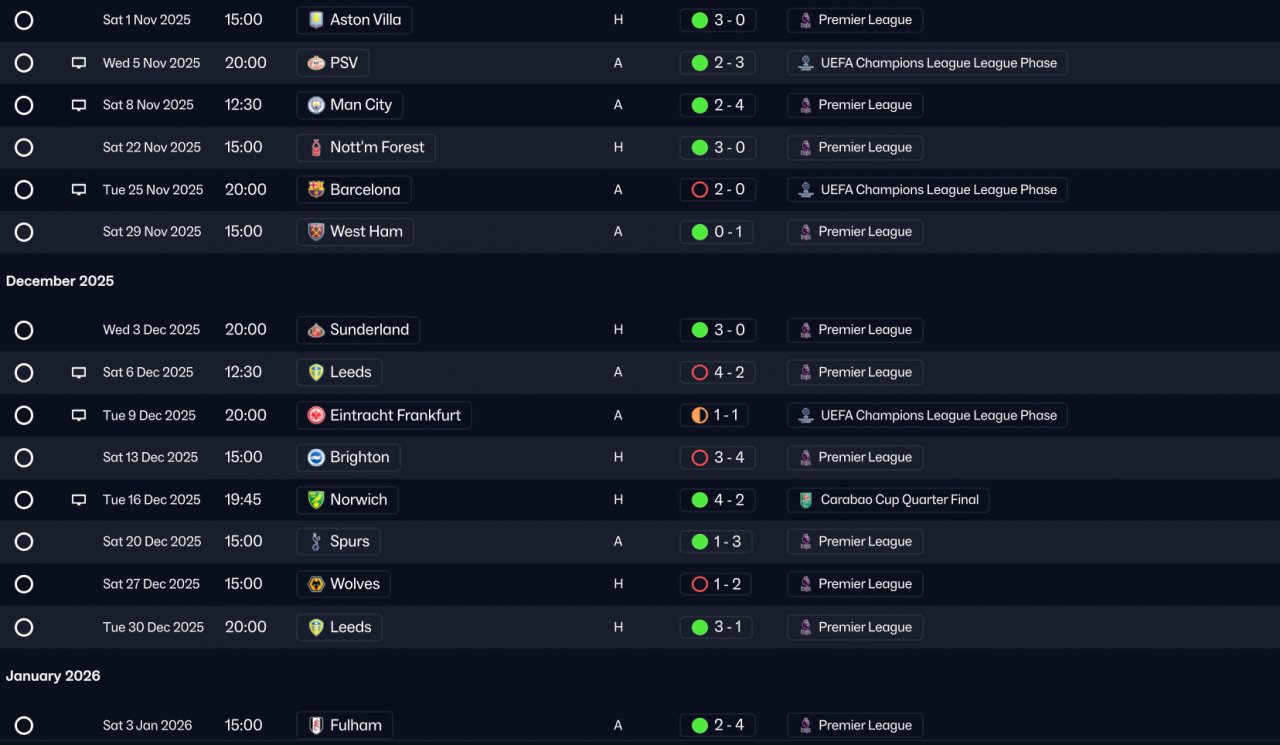Click the TV icon for Norwich cup tie

click(79, 500)
